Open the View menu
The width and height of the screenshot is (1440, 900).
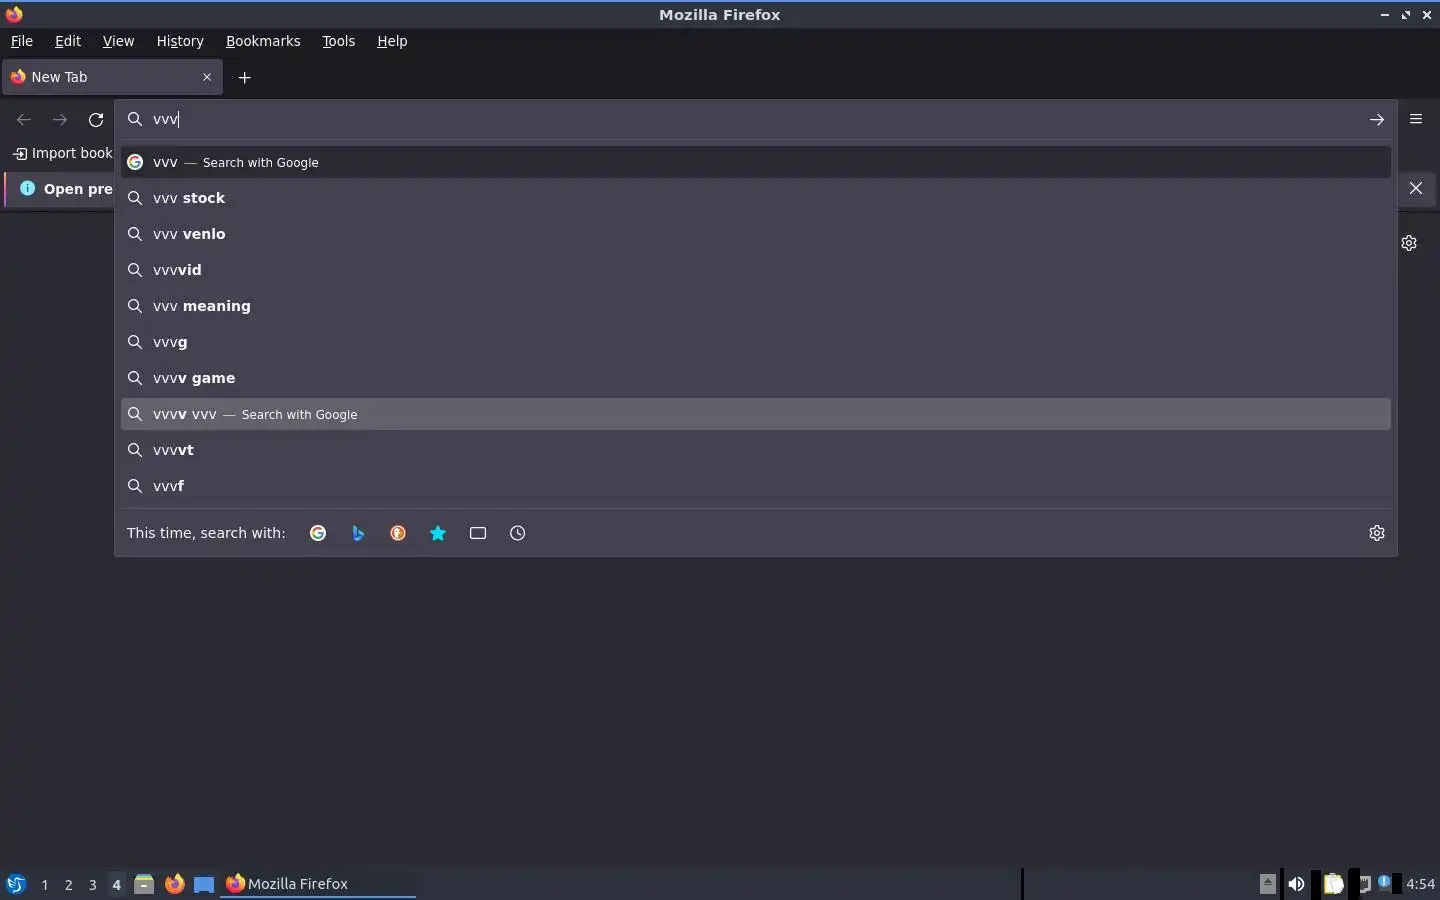click(x=118, y=41)
